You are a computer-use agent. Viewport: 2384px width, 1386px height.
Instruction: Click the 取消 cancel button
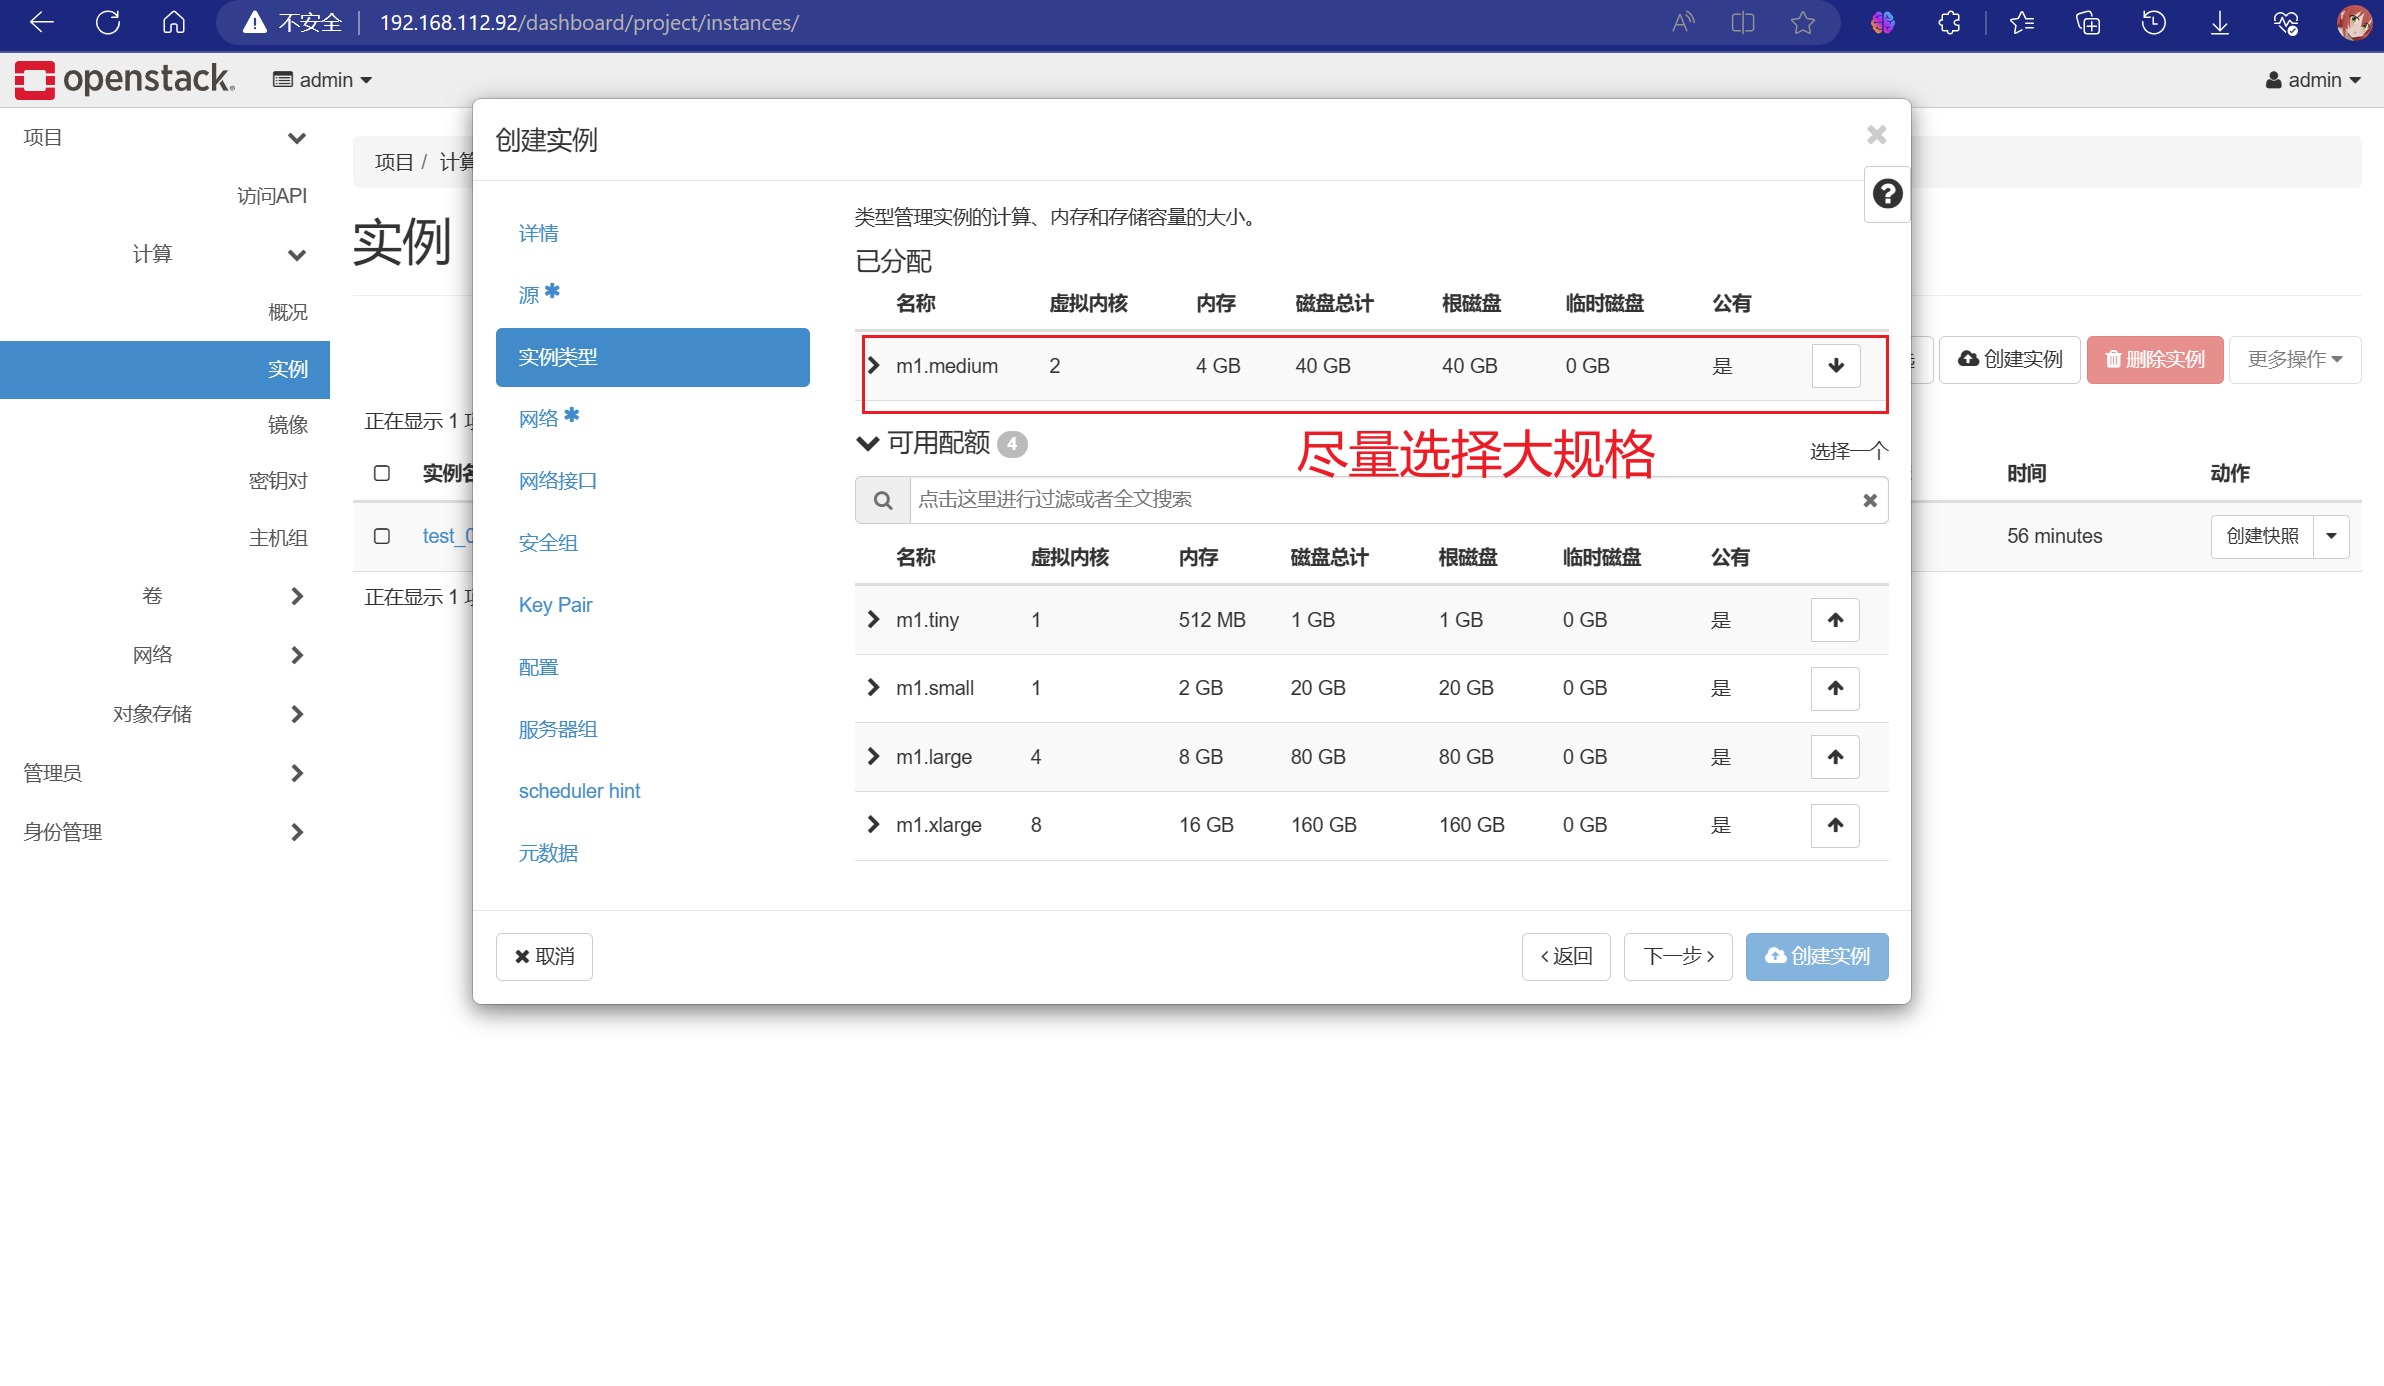pyautogui.click(x=544, y=957)
